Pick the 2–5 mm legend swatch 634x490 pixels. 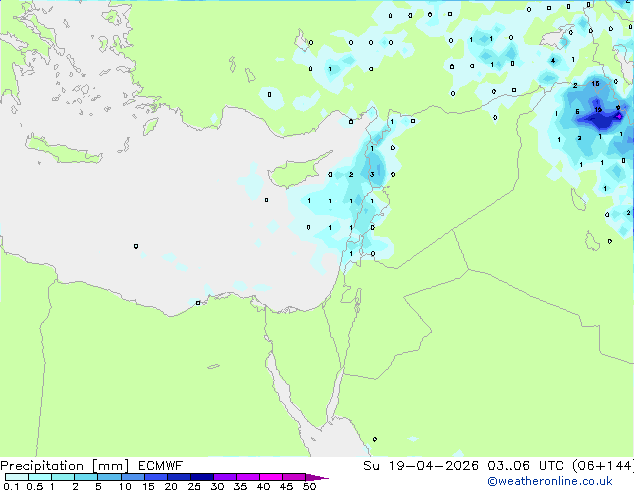(86, 477)
